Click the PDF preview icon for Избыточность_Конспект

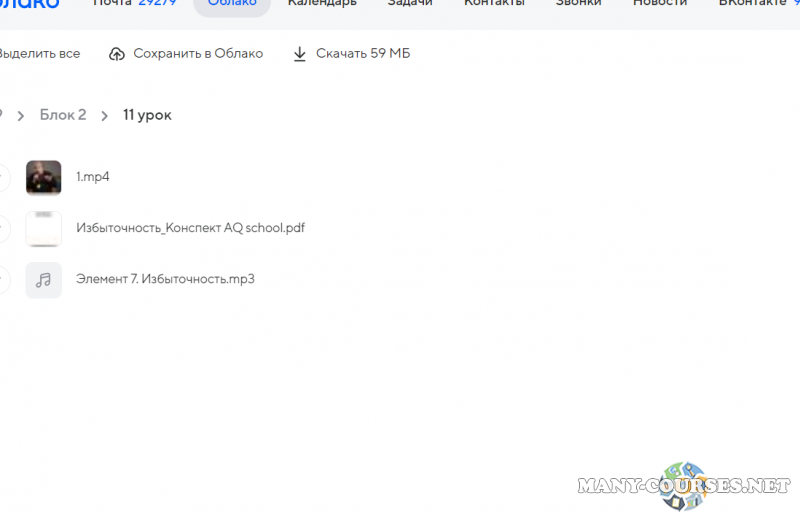(x=44, y=228)
